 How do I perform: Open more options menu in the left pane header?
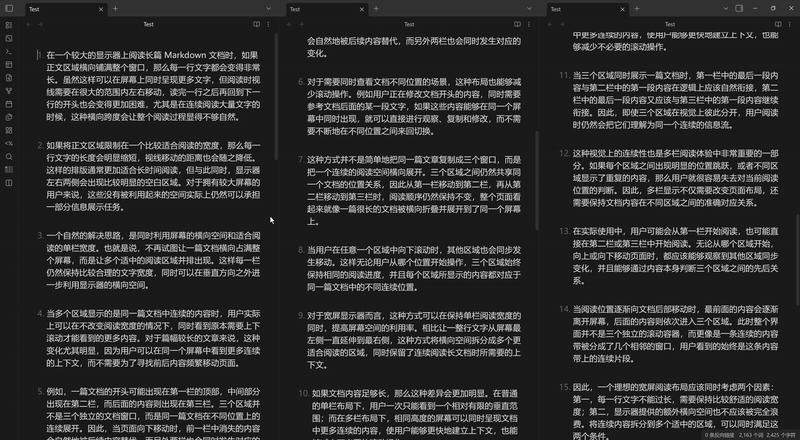pos(268,25)
